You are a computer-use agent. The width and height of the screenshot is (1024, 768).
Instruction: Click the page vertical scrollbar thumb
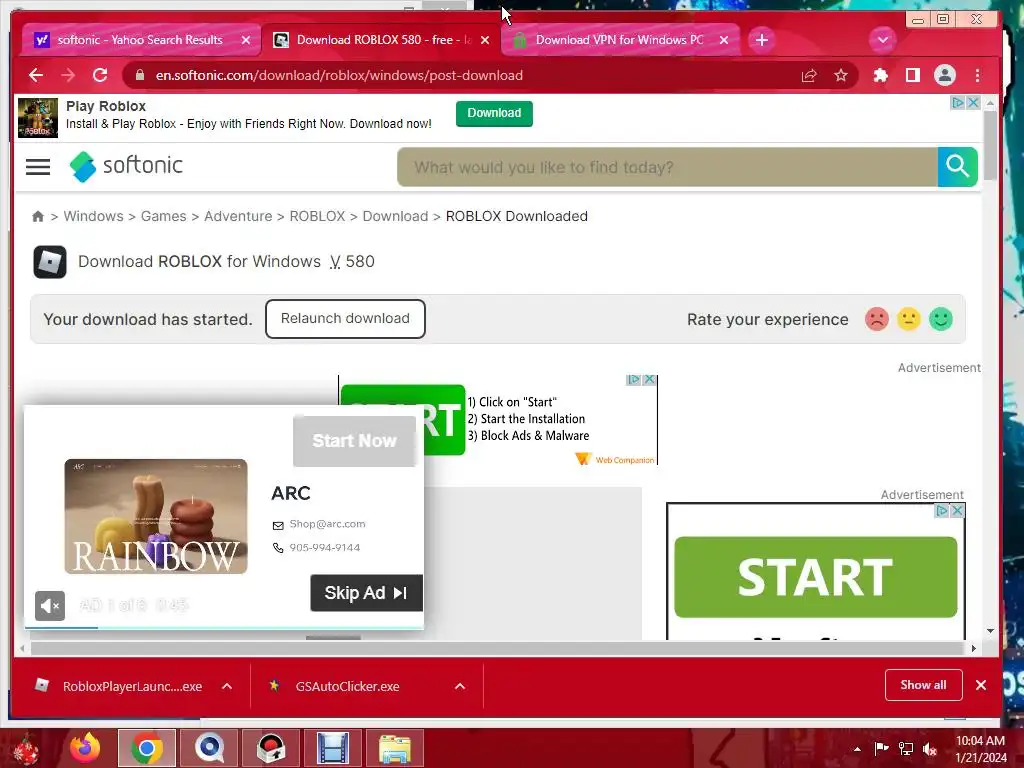(x=990, y=146)
